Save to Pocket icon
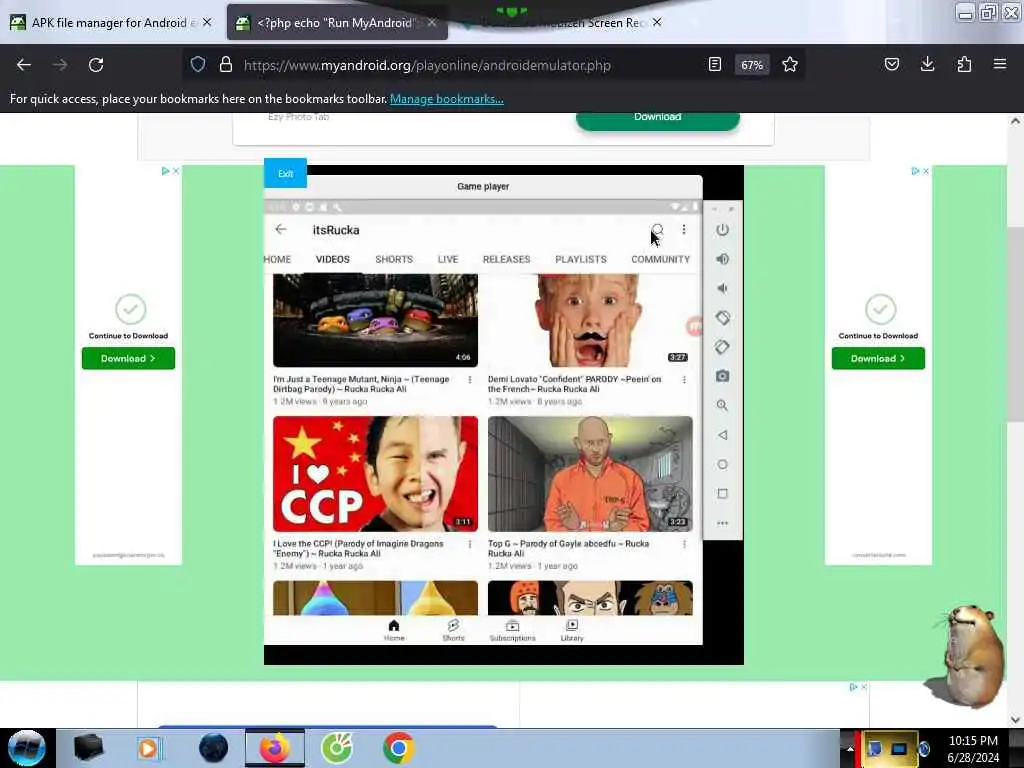 coord(891,64)
